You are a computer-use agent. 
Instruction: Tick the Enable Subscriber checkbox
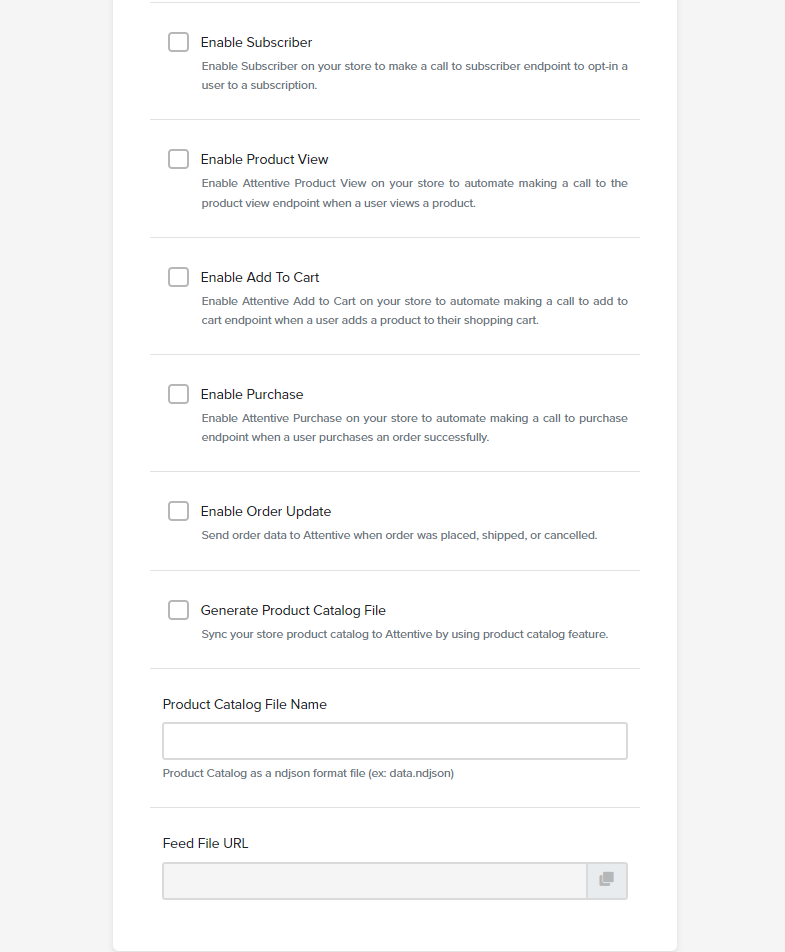[178, 42]
